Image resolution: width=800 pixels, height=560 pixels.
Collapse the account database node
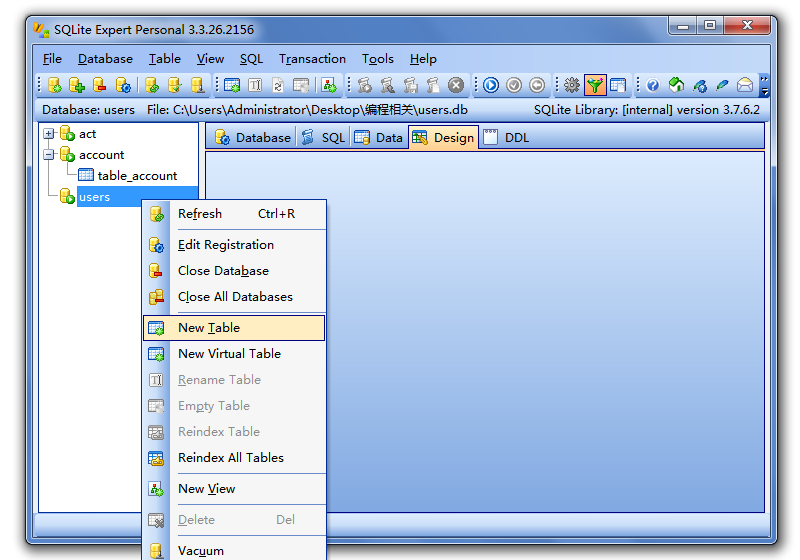49,155
